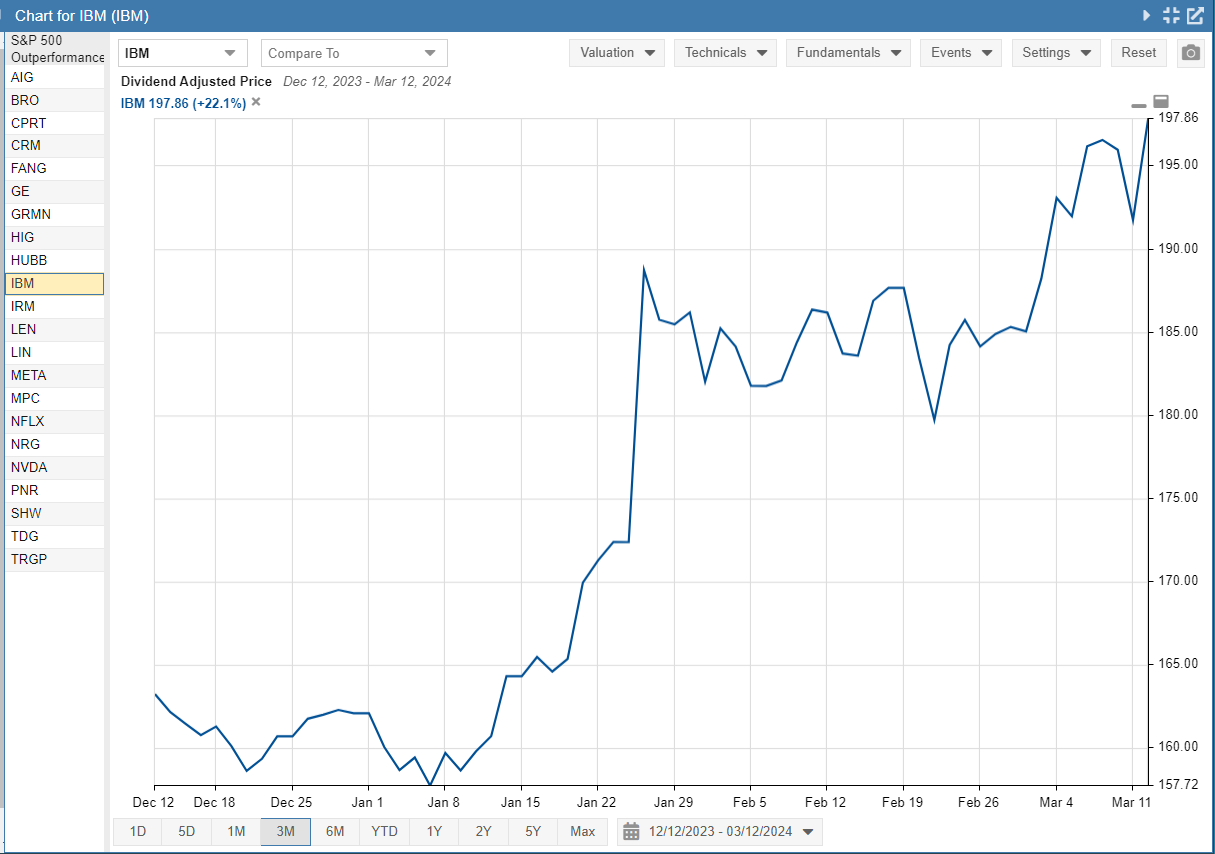
Task: Select PNR in the ticker list
Action: (x=55, y=491)
